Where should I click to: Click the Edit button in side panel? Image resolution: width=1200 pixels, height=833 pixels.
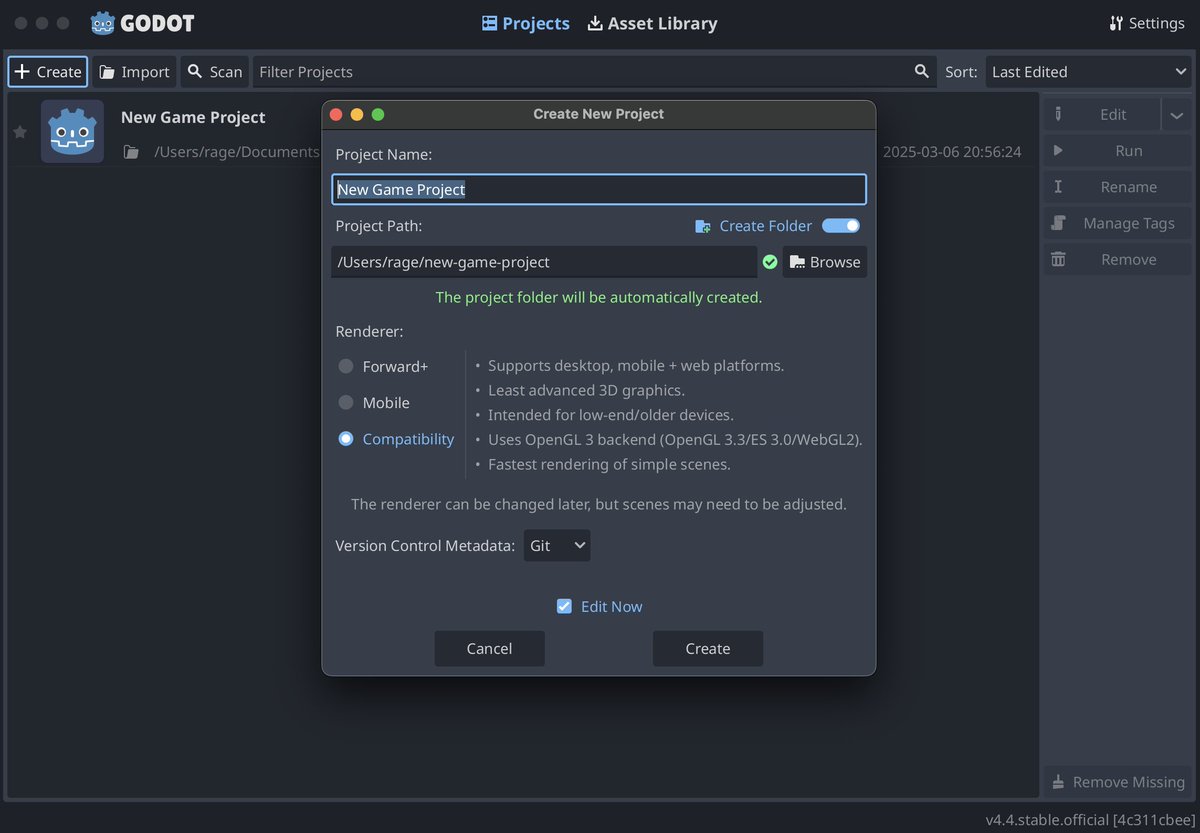pos(1101,114)
